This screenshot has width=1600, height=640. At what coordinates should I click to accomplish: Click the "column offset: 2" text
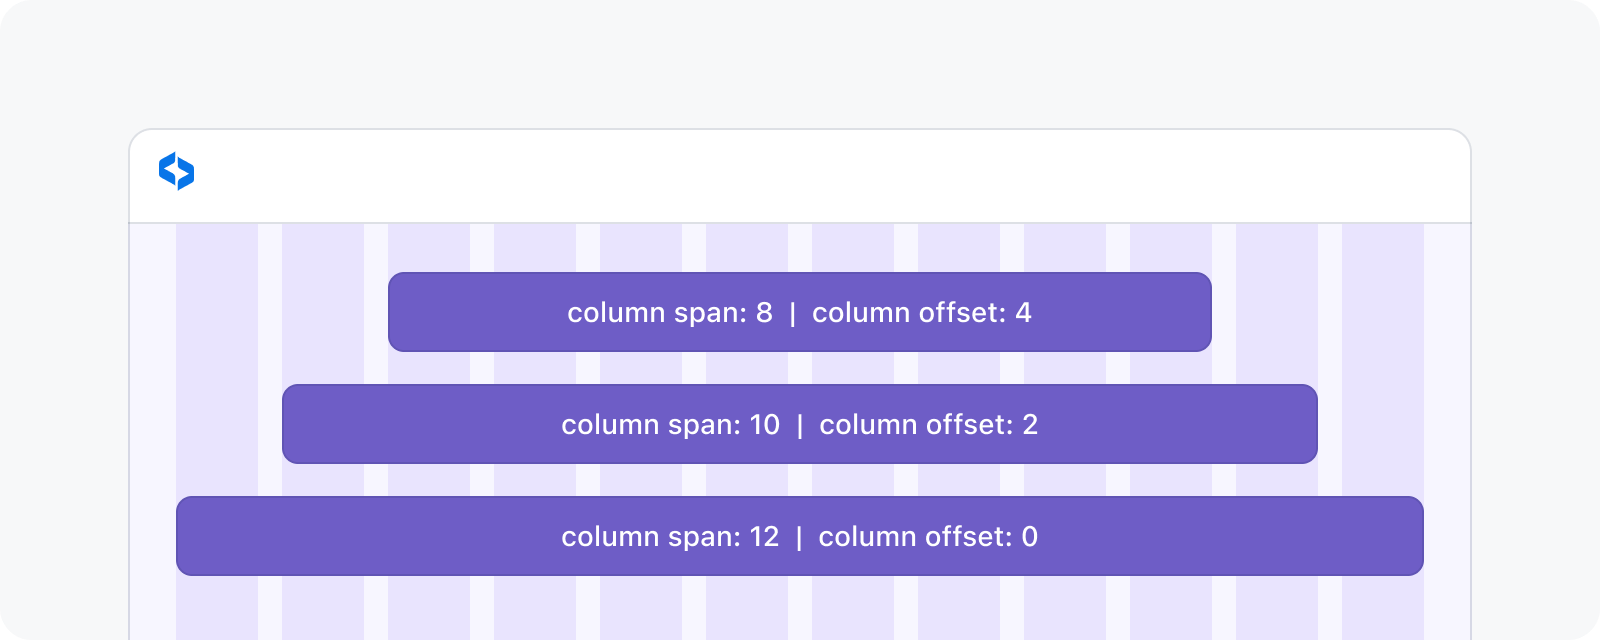[928, 425]
